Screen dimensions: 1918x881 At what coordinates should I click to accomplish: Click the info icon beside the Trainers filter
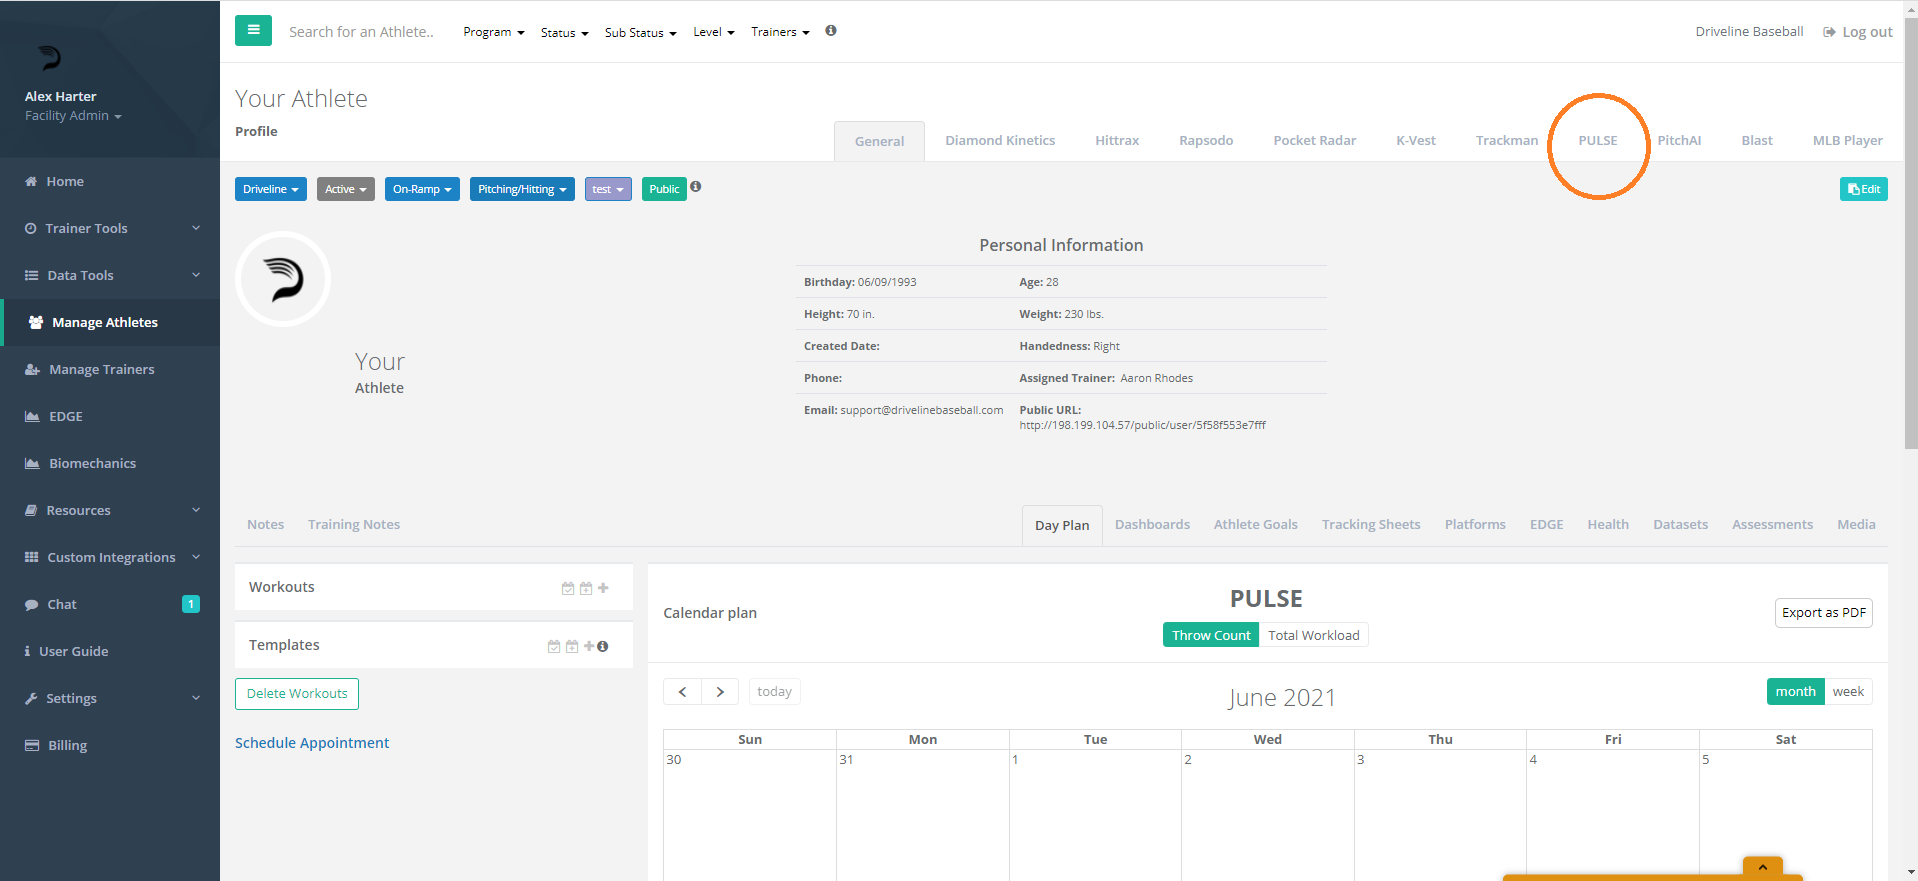coord(831,31)
